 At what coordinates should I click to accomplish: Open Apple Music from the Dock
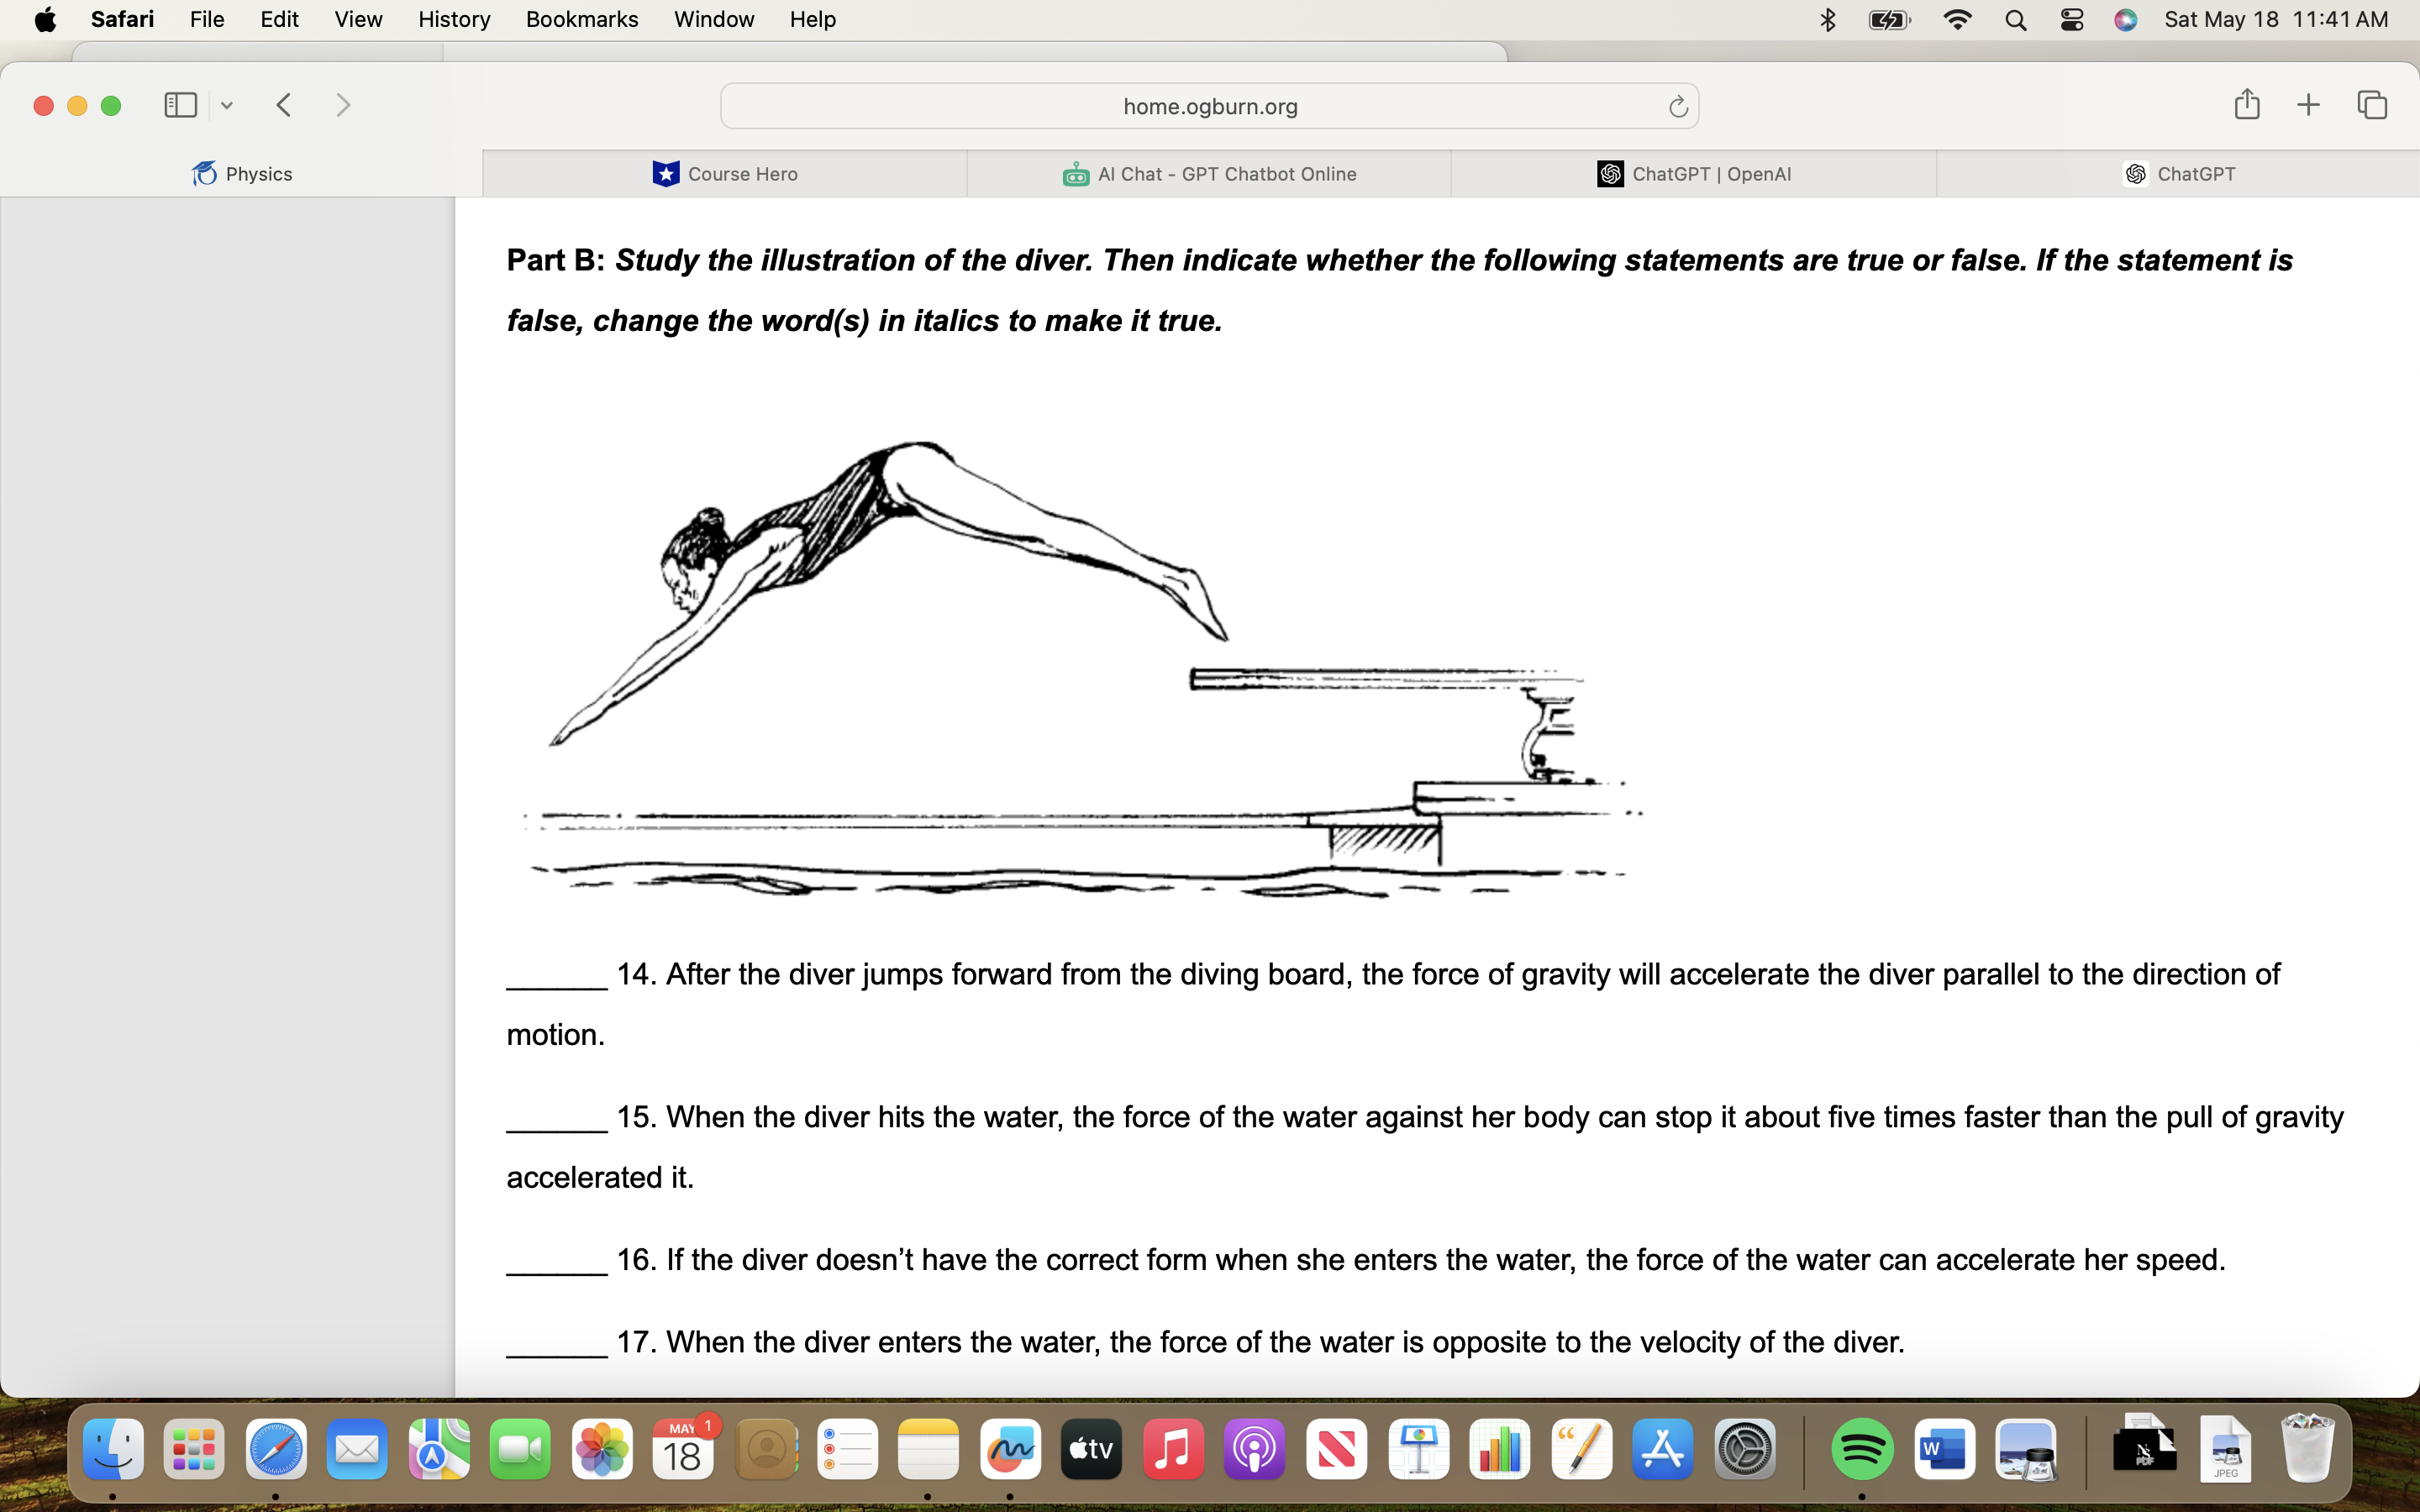tap(1172, 1448)
